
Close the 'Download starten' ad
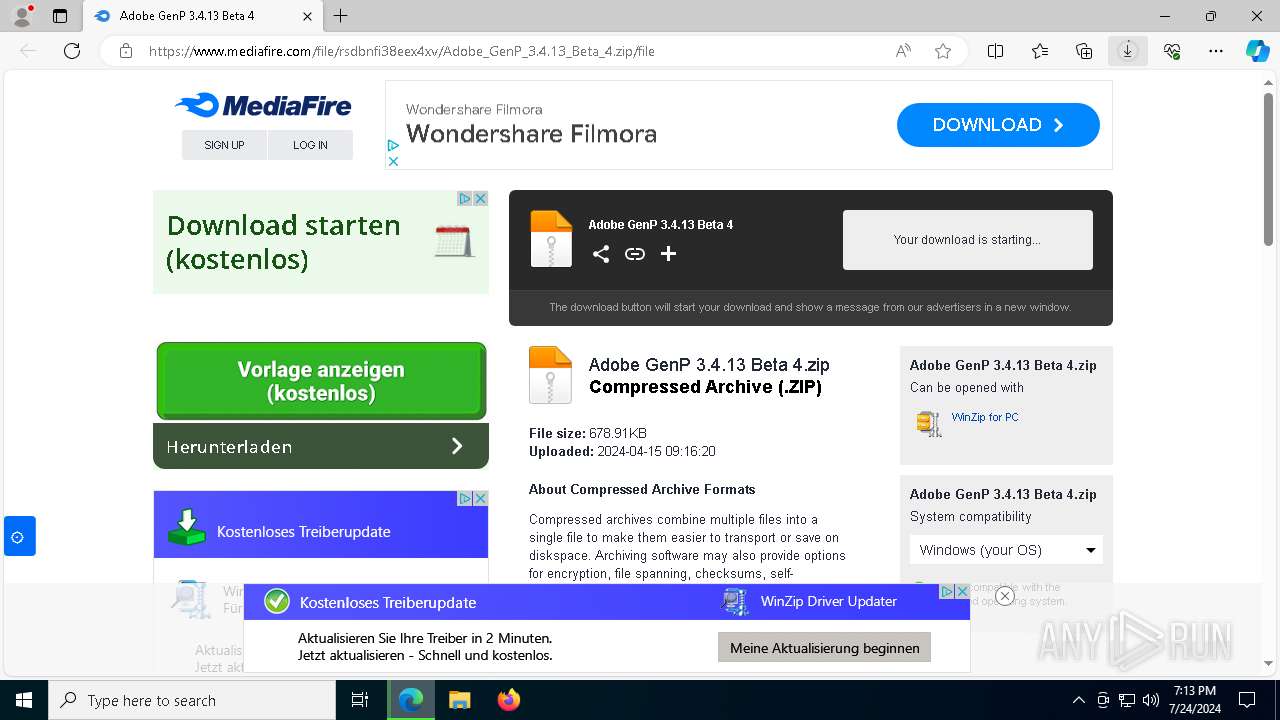point(480,199)
